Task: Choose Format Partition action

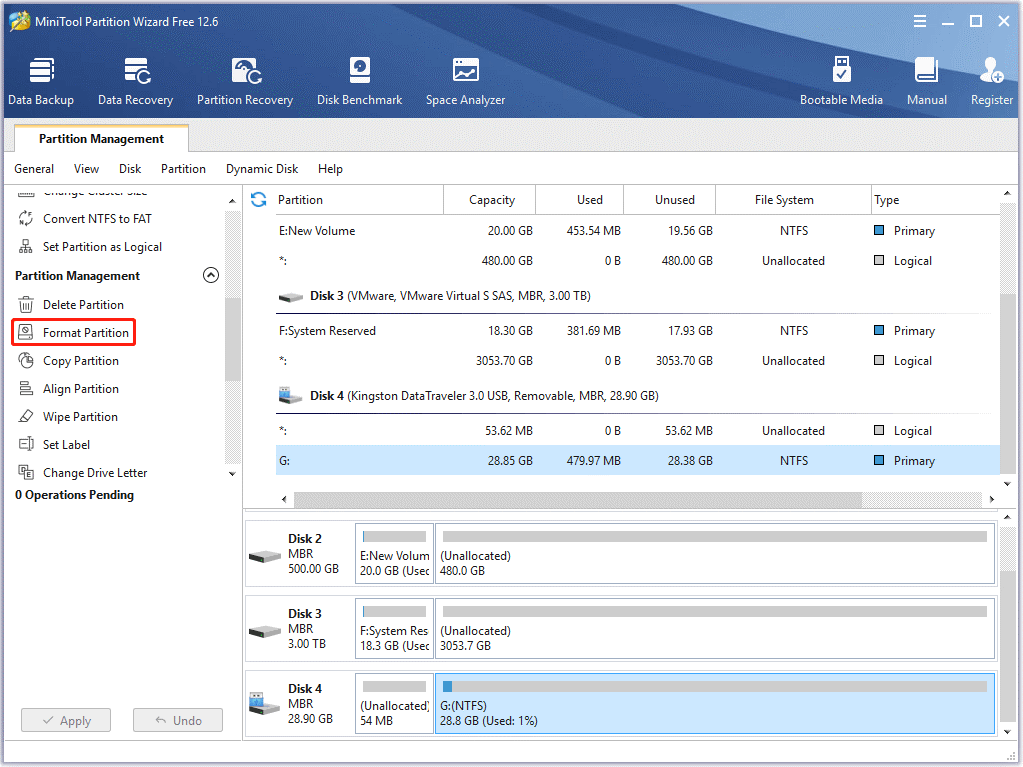Action: pos(85,333)
